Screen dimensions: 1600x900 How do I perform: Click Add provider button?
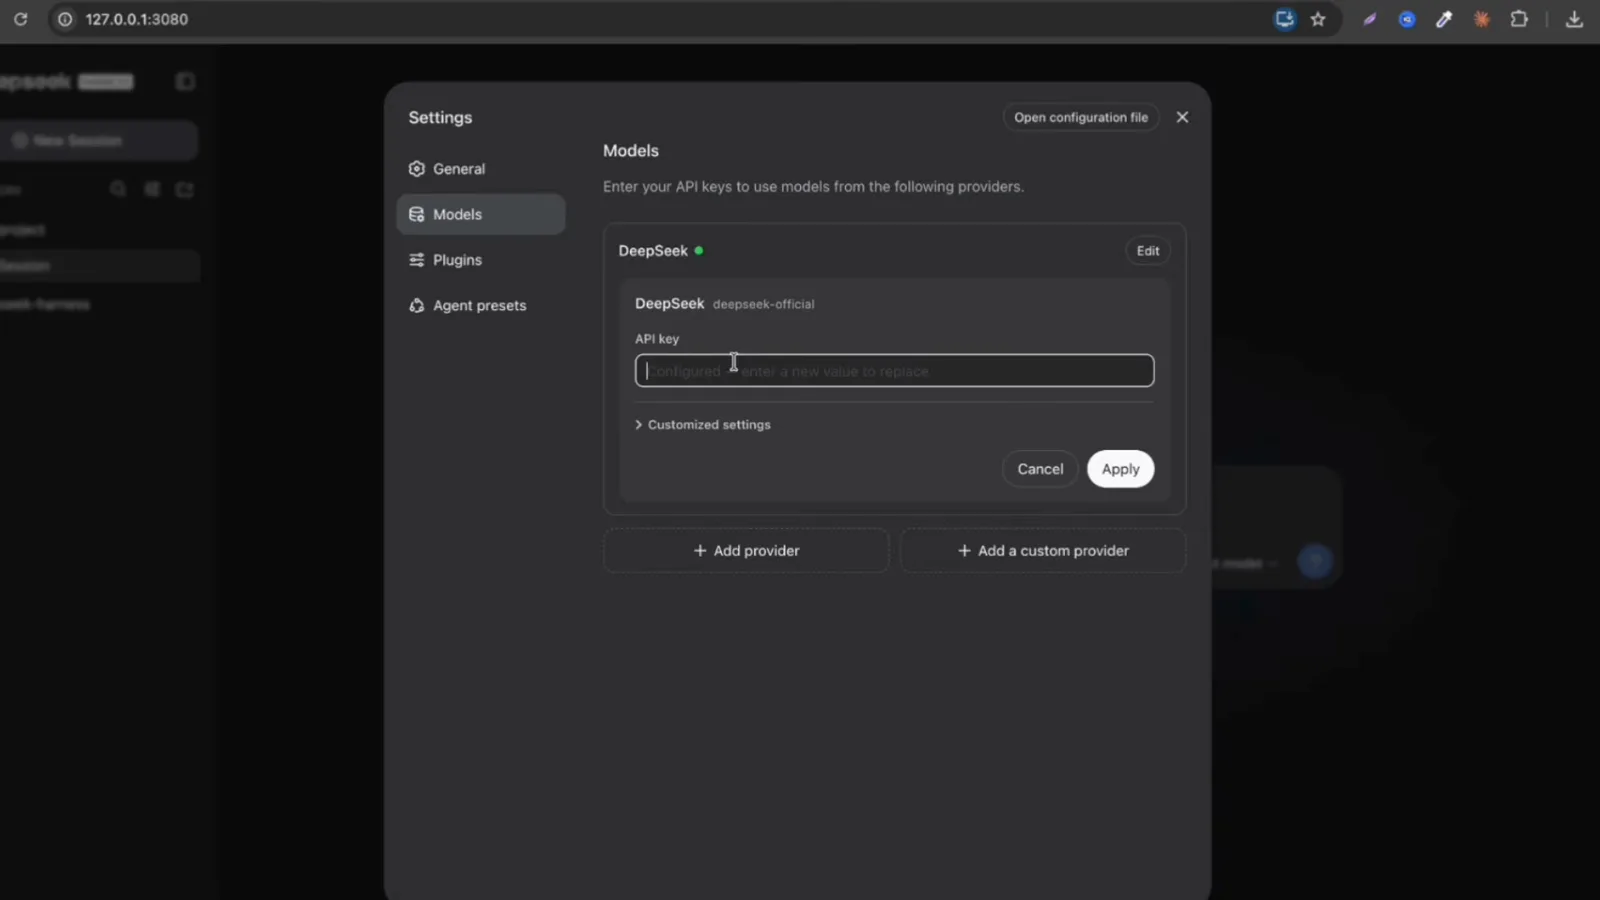(746, 551)
